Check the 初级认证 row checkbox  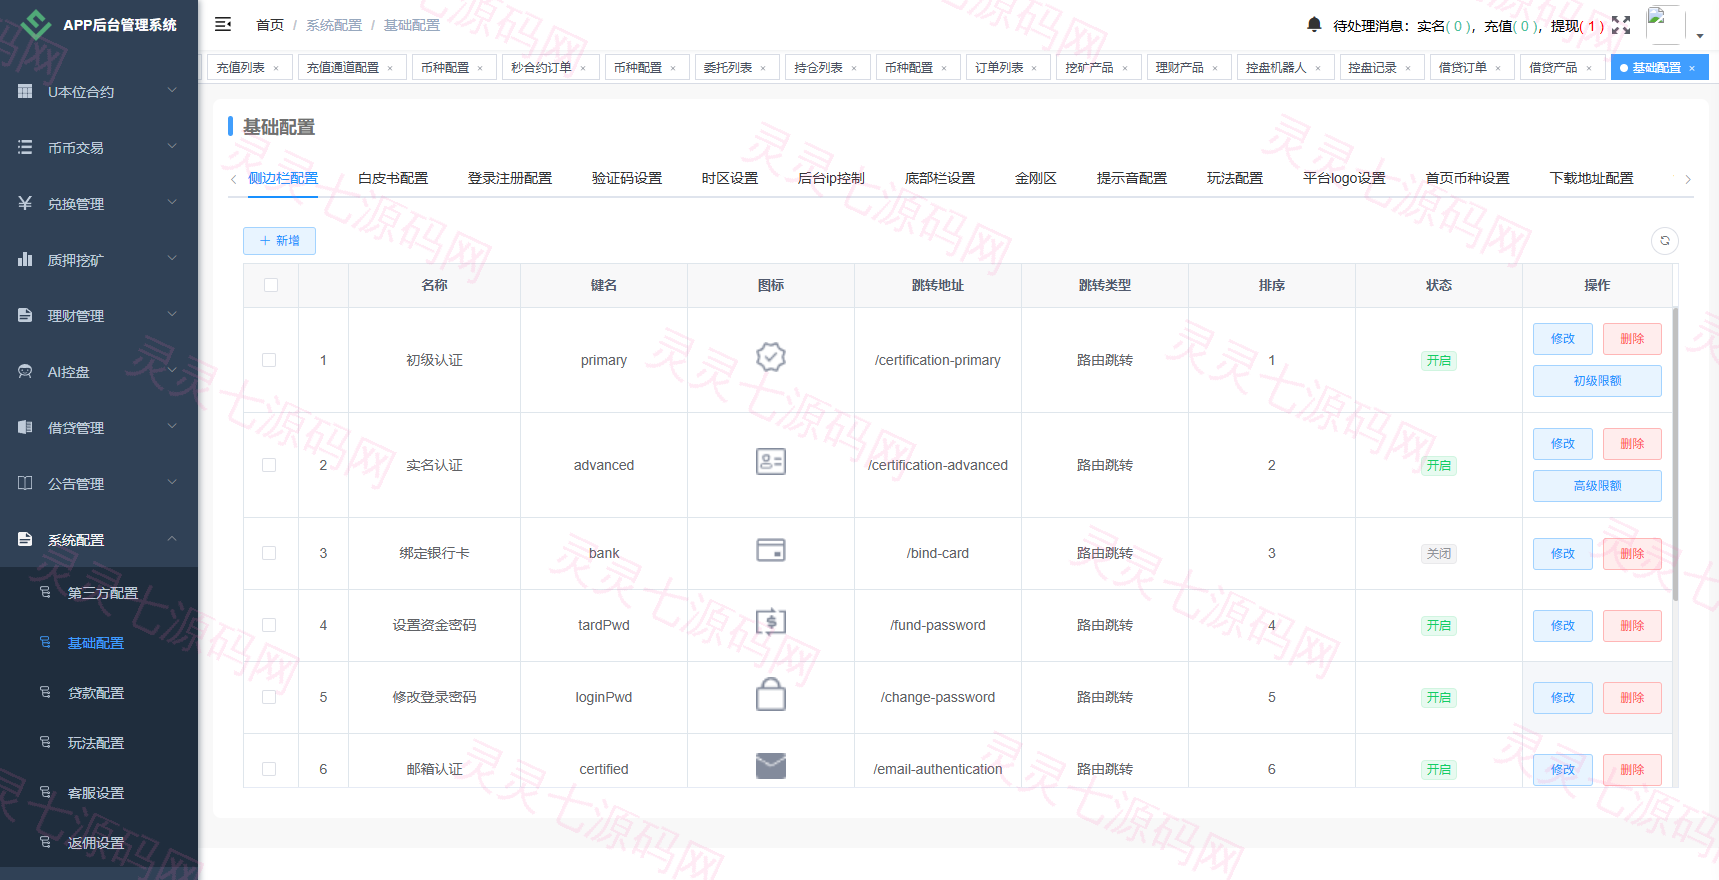pos(269,360)
